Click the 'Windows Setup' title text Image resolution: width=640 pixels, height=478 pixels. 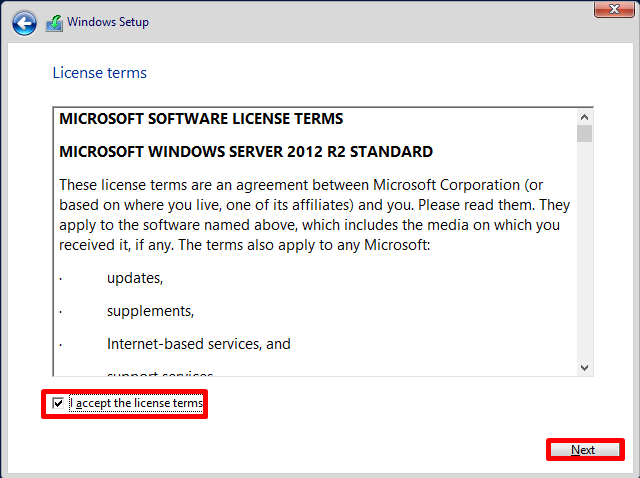click(108, 22)
